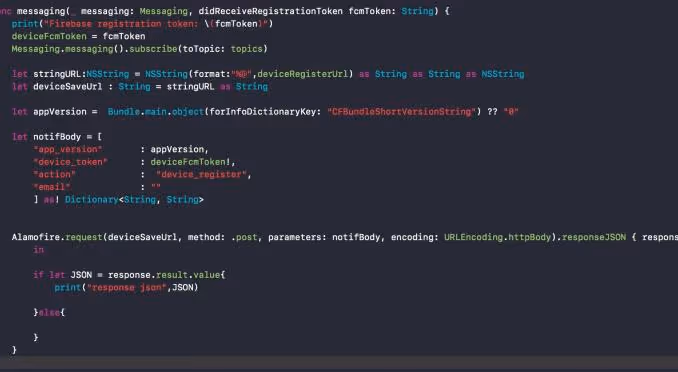Image resolution: width=678 pixels, height=372 pixels.
Task: Click the .post enum value
Action: (244, 237)
